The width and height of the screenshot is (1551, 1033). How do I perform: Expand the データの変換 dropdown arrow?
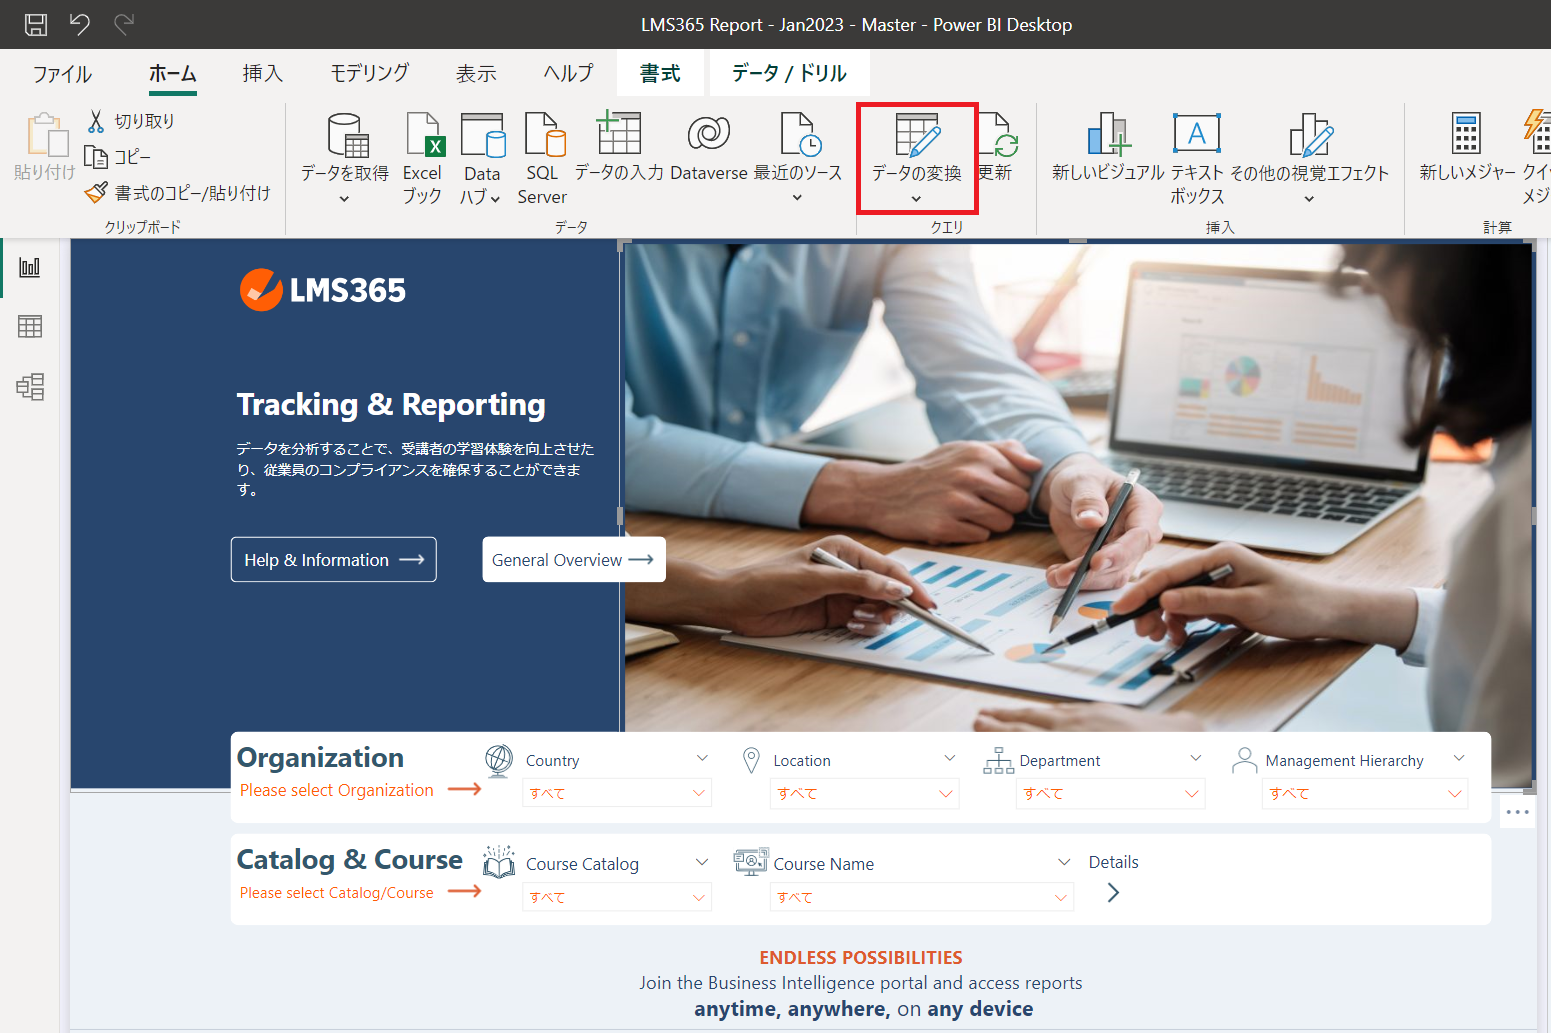pyautogui.click(x=916, y=199)
